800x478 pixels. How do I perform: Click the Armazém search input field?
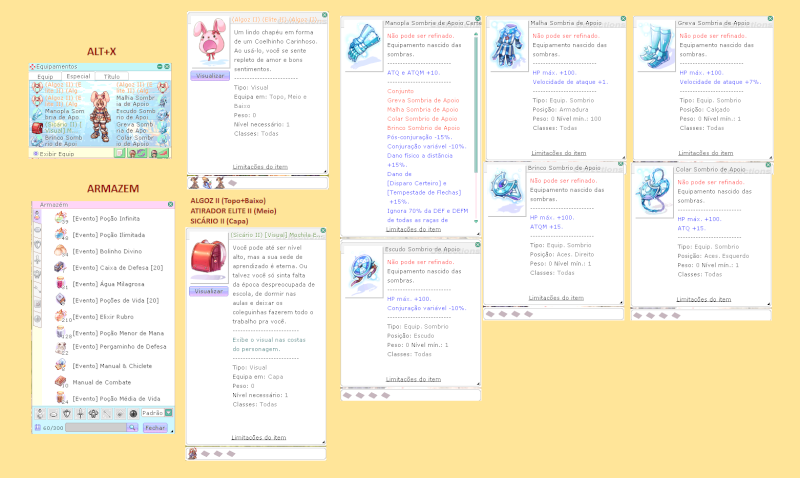pyautogui.click(x=96, y=427)
